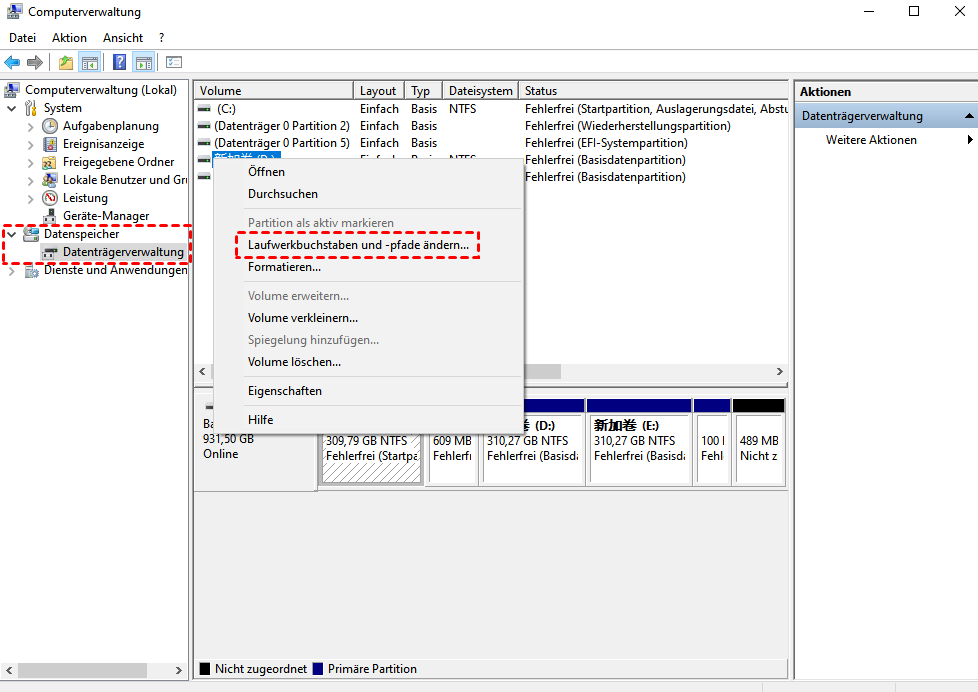Expand the Freigegebene Ordner node
This screenshot has width=978, height=692.
point(31,163)
